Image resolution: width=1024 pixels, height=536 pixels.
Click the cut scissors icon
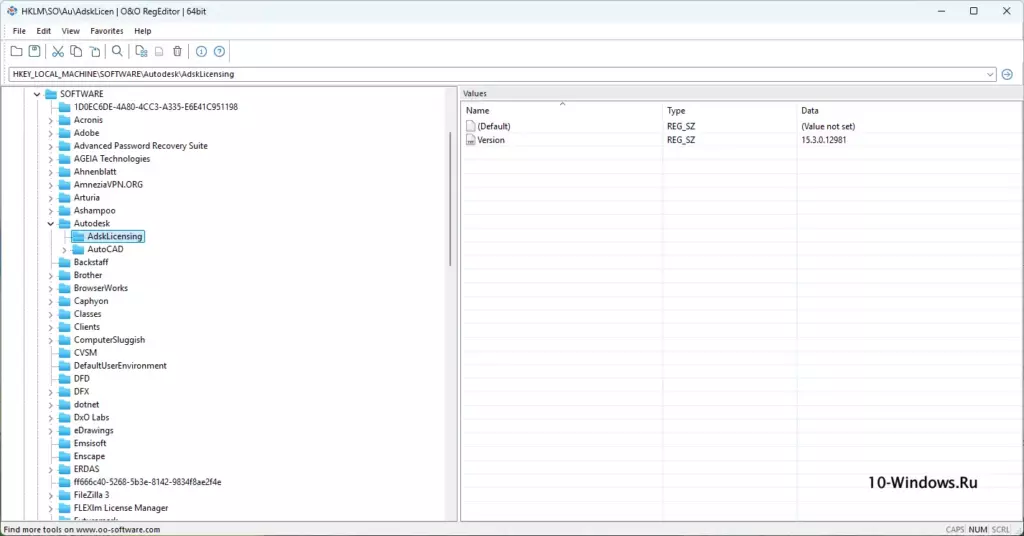click(x=57, y=52)
